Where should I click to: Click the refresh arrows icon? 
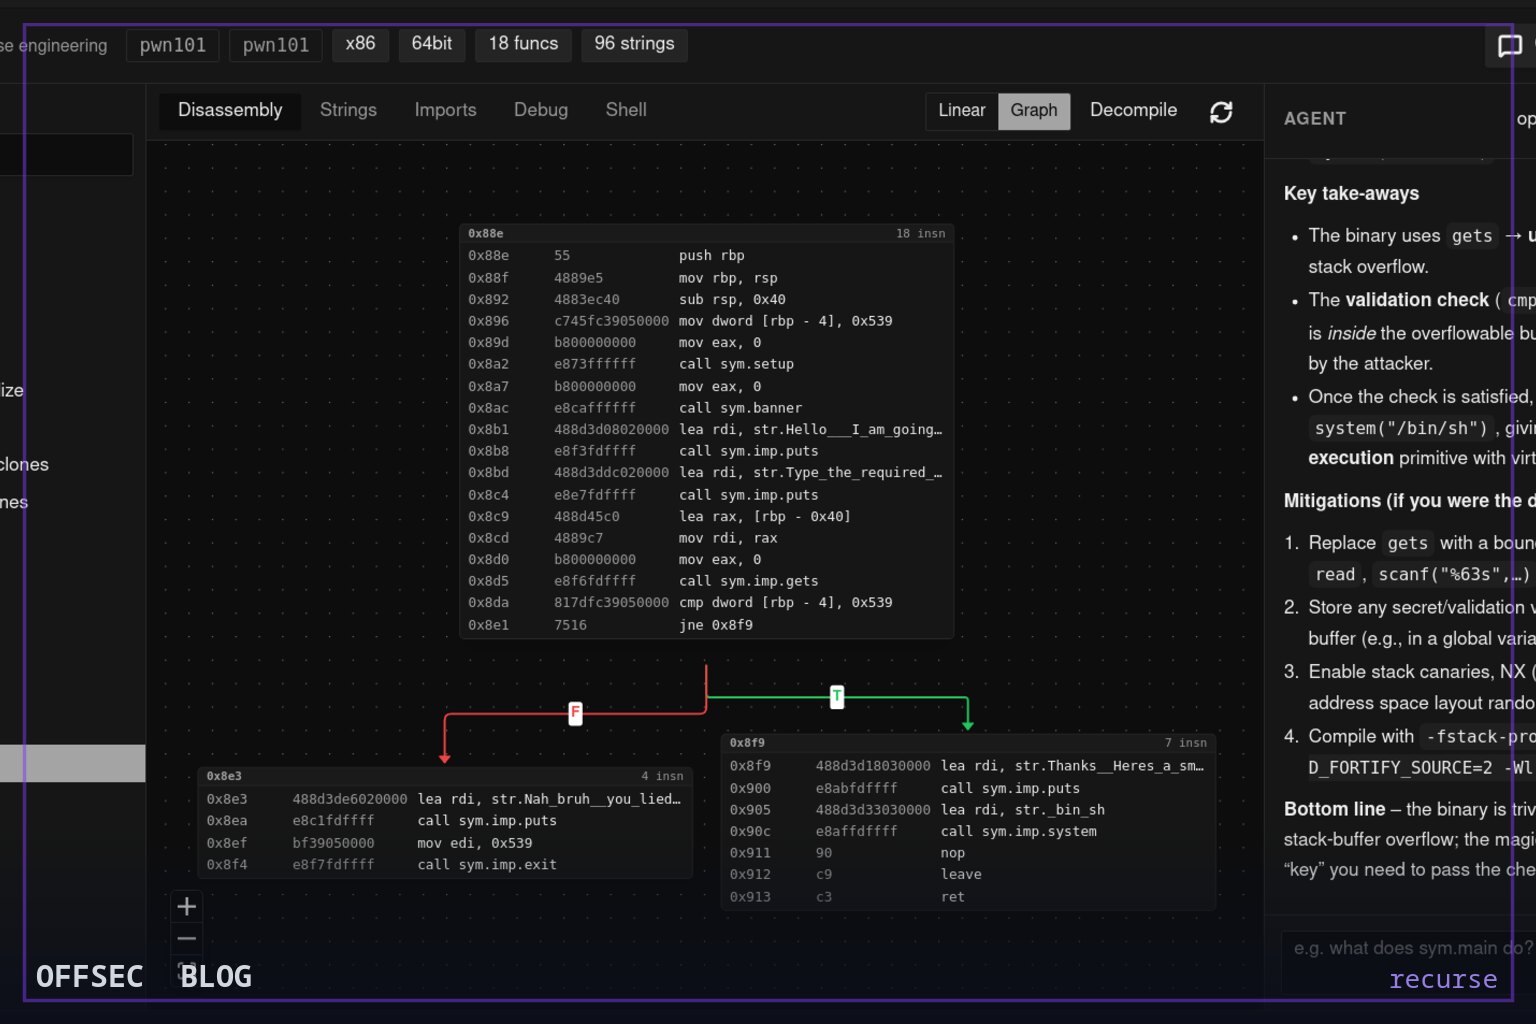click(x=1221, y=111)
